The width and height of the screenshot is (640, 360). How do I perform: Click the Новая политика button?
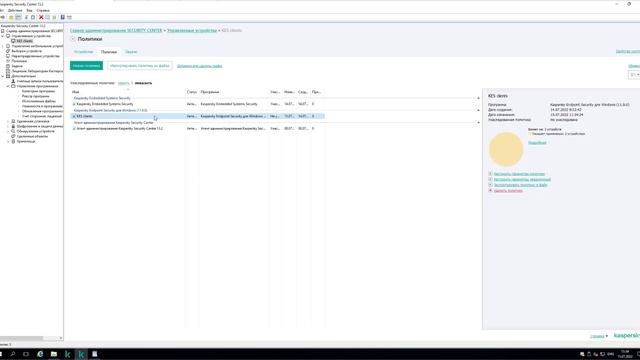coord(87,65)
